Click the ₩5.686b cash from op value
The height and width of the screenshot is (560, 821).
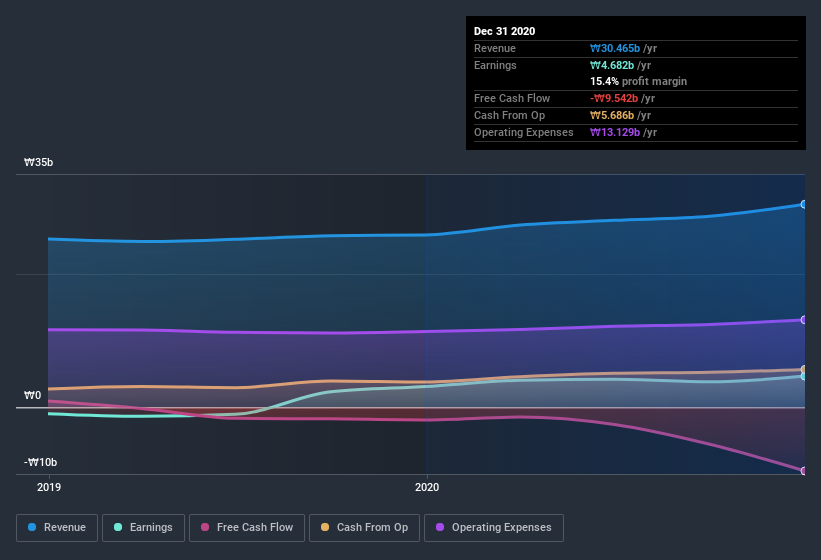pyautogui.click(x=612, y=115)
